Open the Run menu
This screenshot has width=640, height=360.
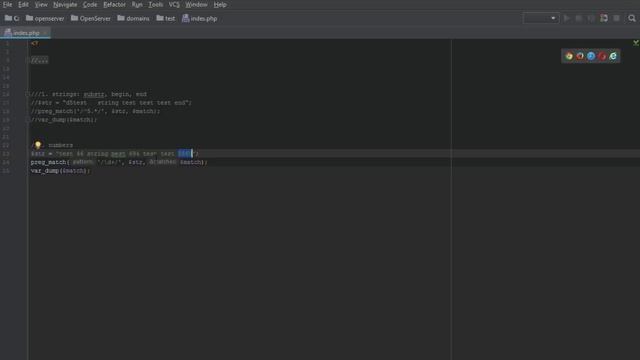137,4
